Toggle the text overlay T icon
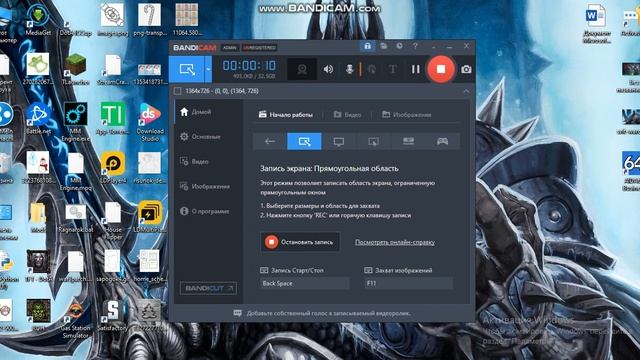 [393, 69]
